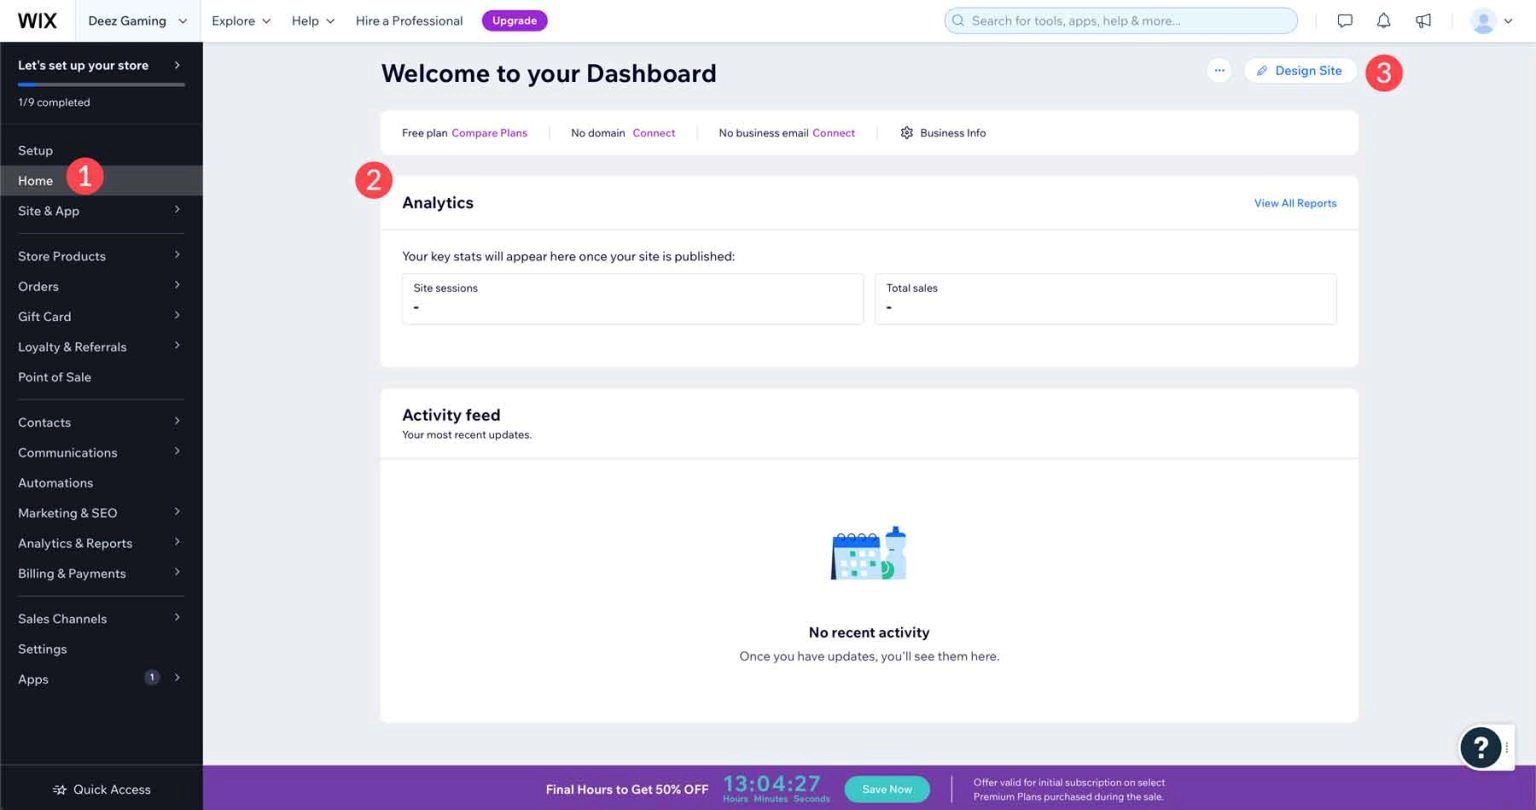Image resolution: width=1536 pixels, height=810 pixels.
Task: Check notifications via the bell icon
Action: (x=1383, y=20)
